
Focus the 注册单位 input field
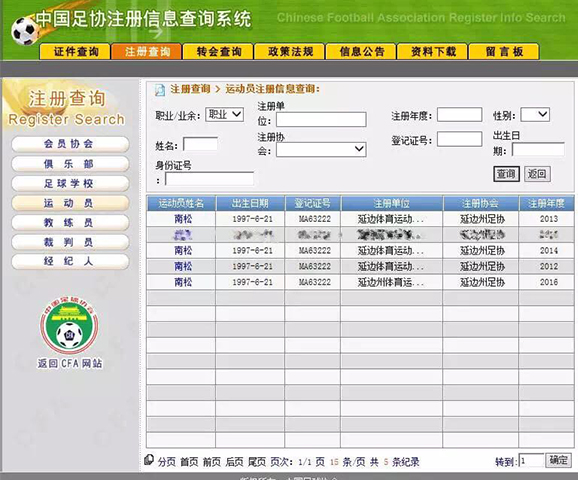point(321,119)
